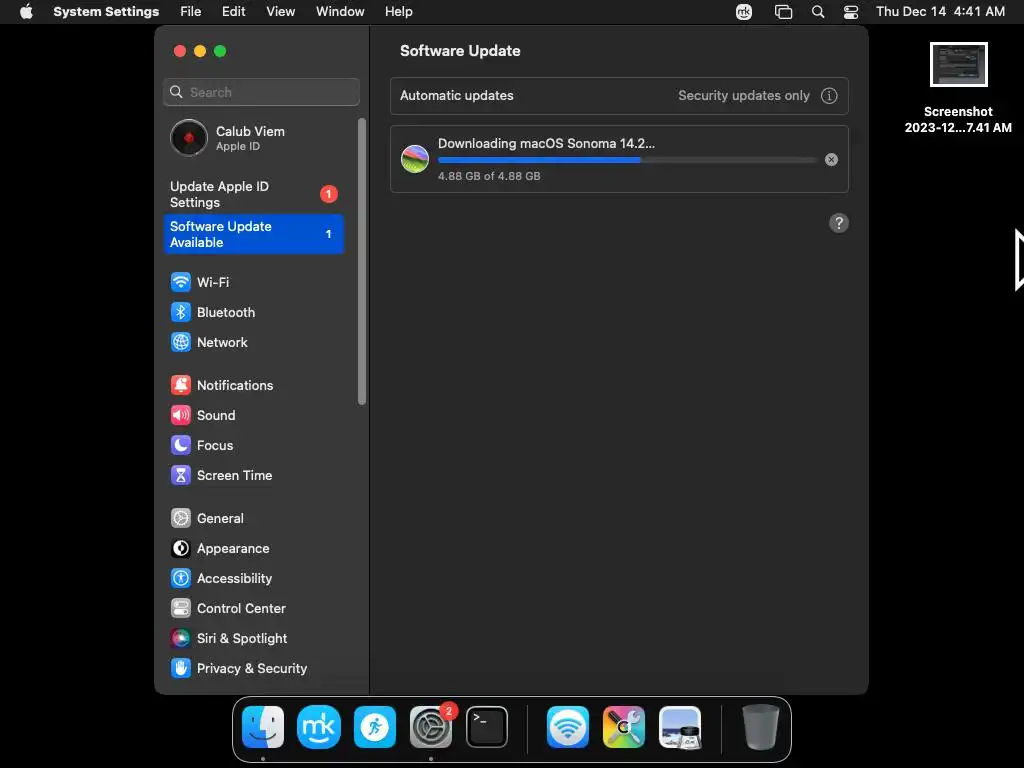
Task: Launch the mk app in Dock
Action: pos(319,727)
